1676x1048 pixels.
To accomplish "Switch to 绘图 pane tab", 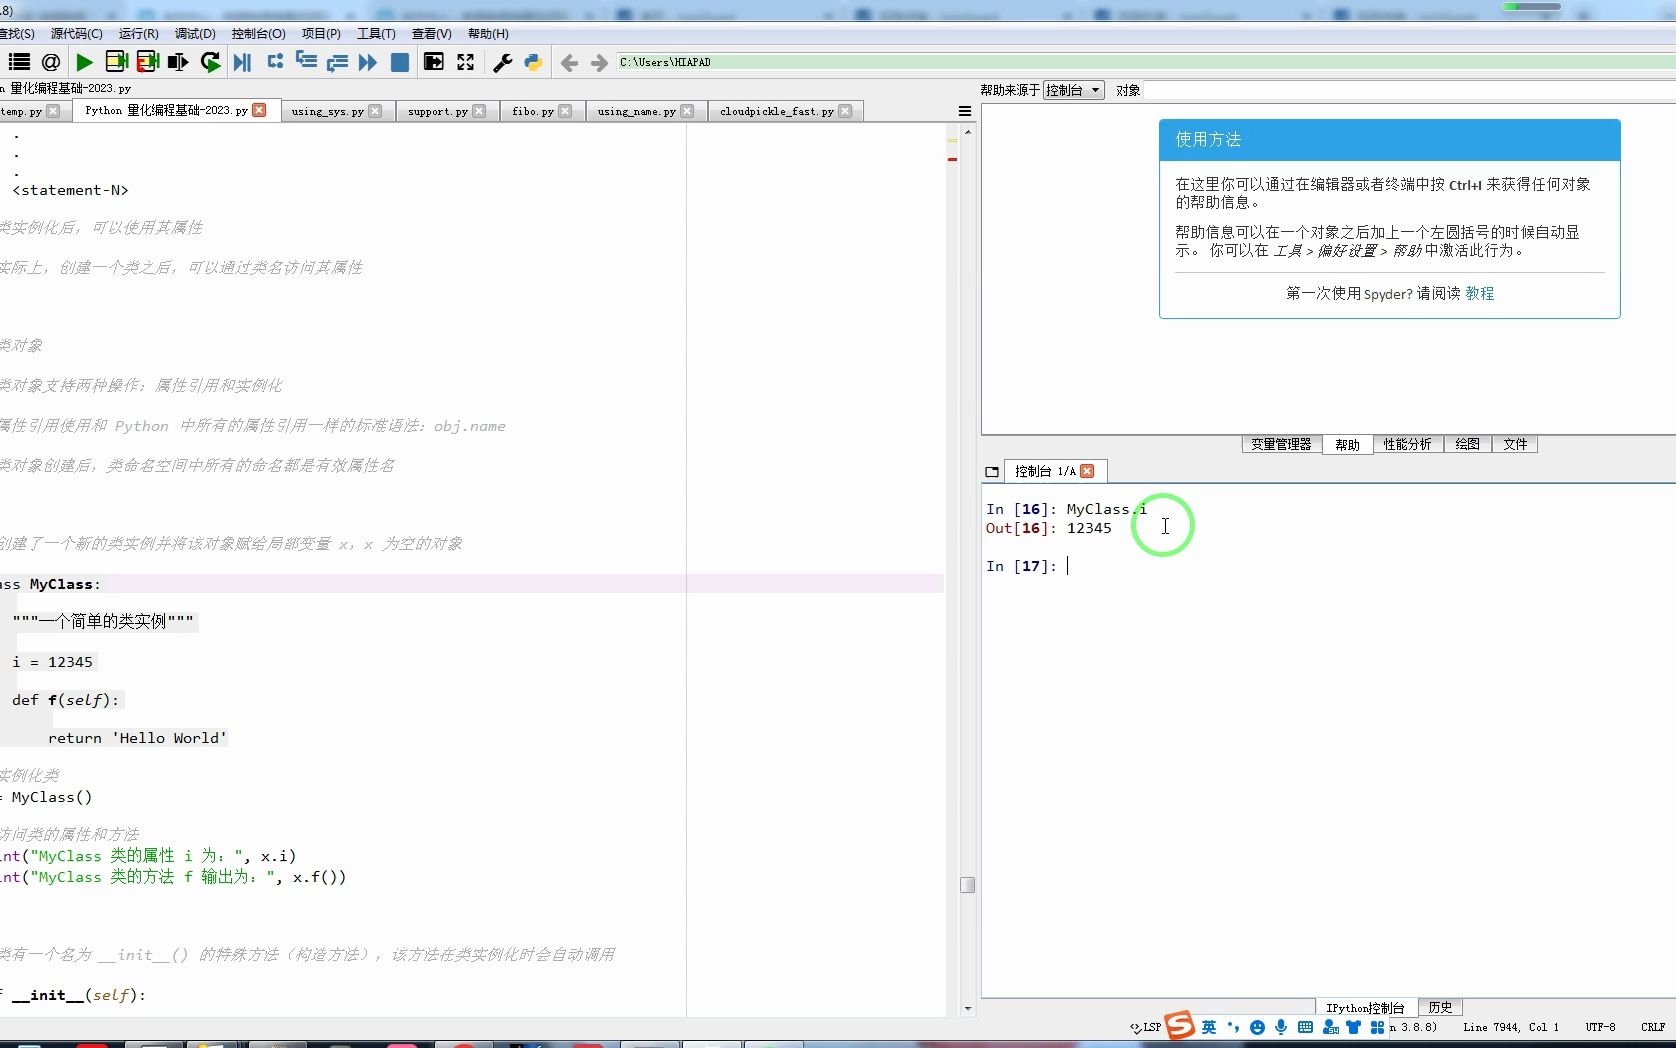I will pyautogui.click(x=1467, y=444).
